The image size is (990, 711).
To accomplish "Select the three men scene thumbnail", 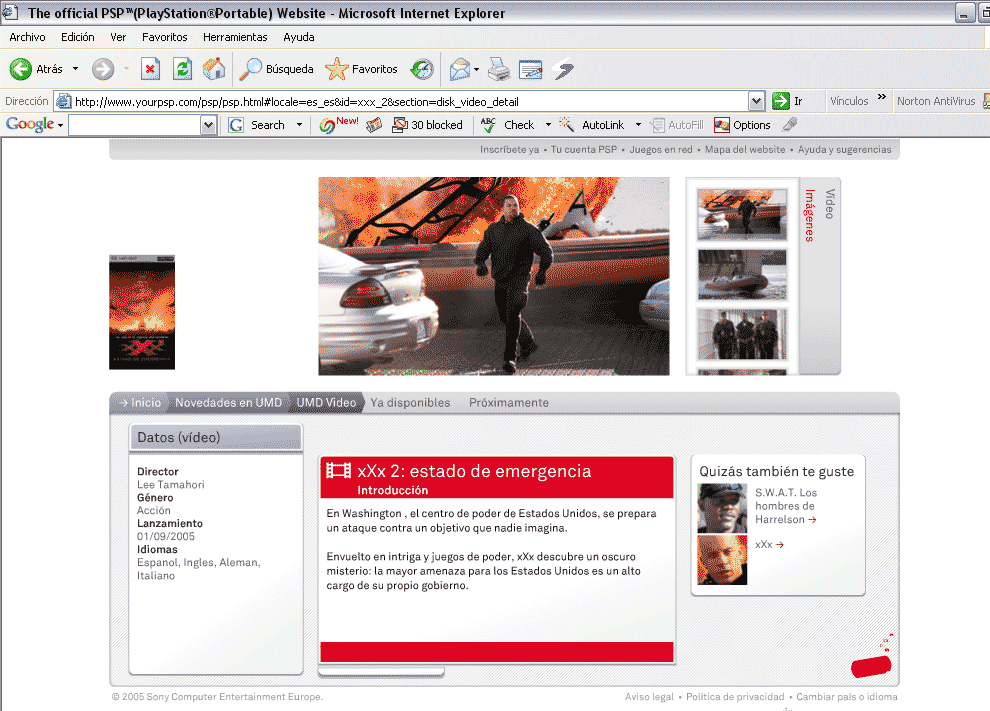I will [742, 334].
